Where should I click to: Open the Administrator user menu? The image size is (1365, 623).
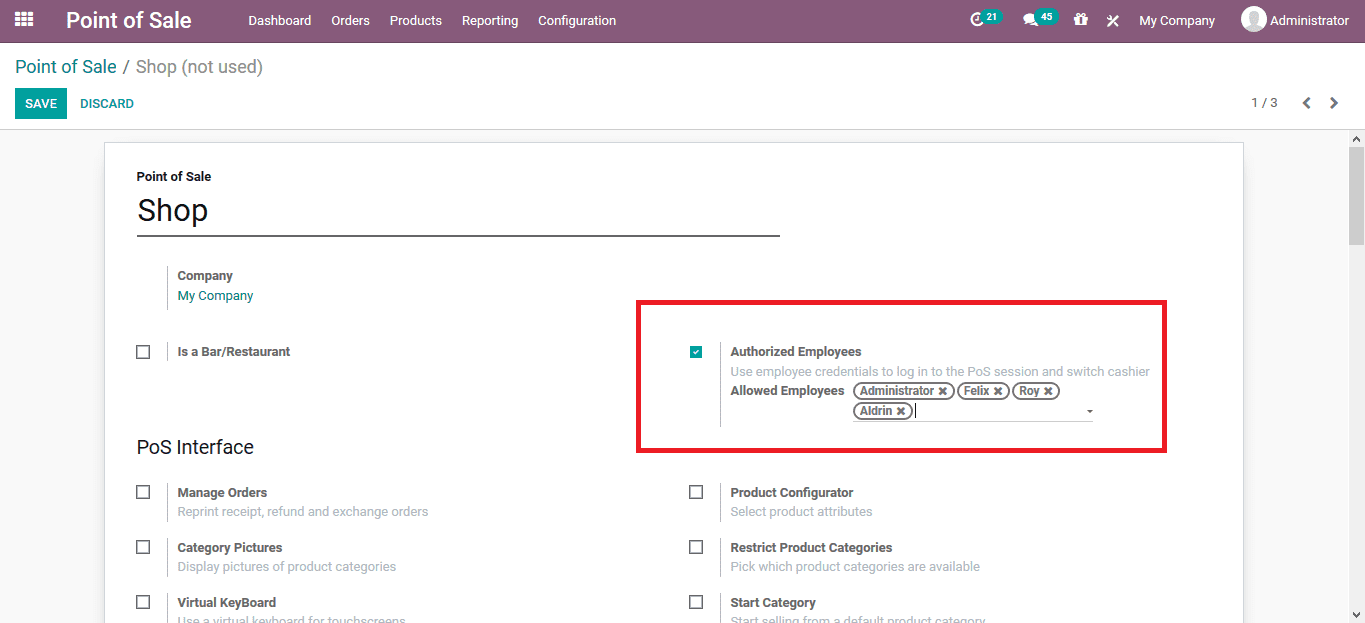pos(1295,20)
